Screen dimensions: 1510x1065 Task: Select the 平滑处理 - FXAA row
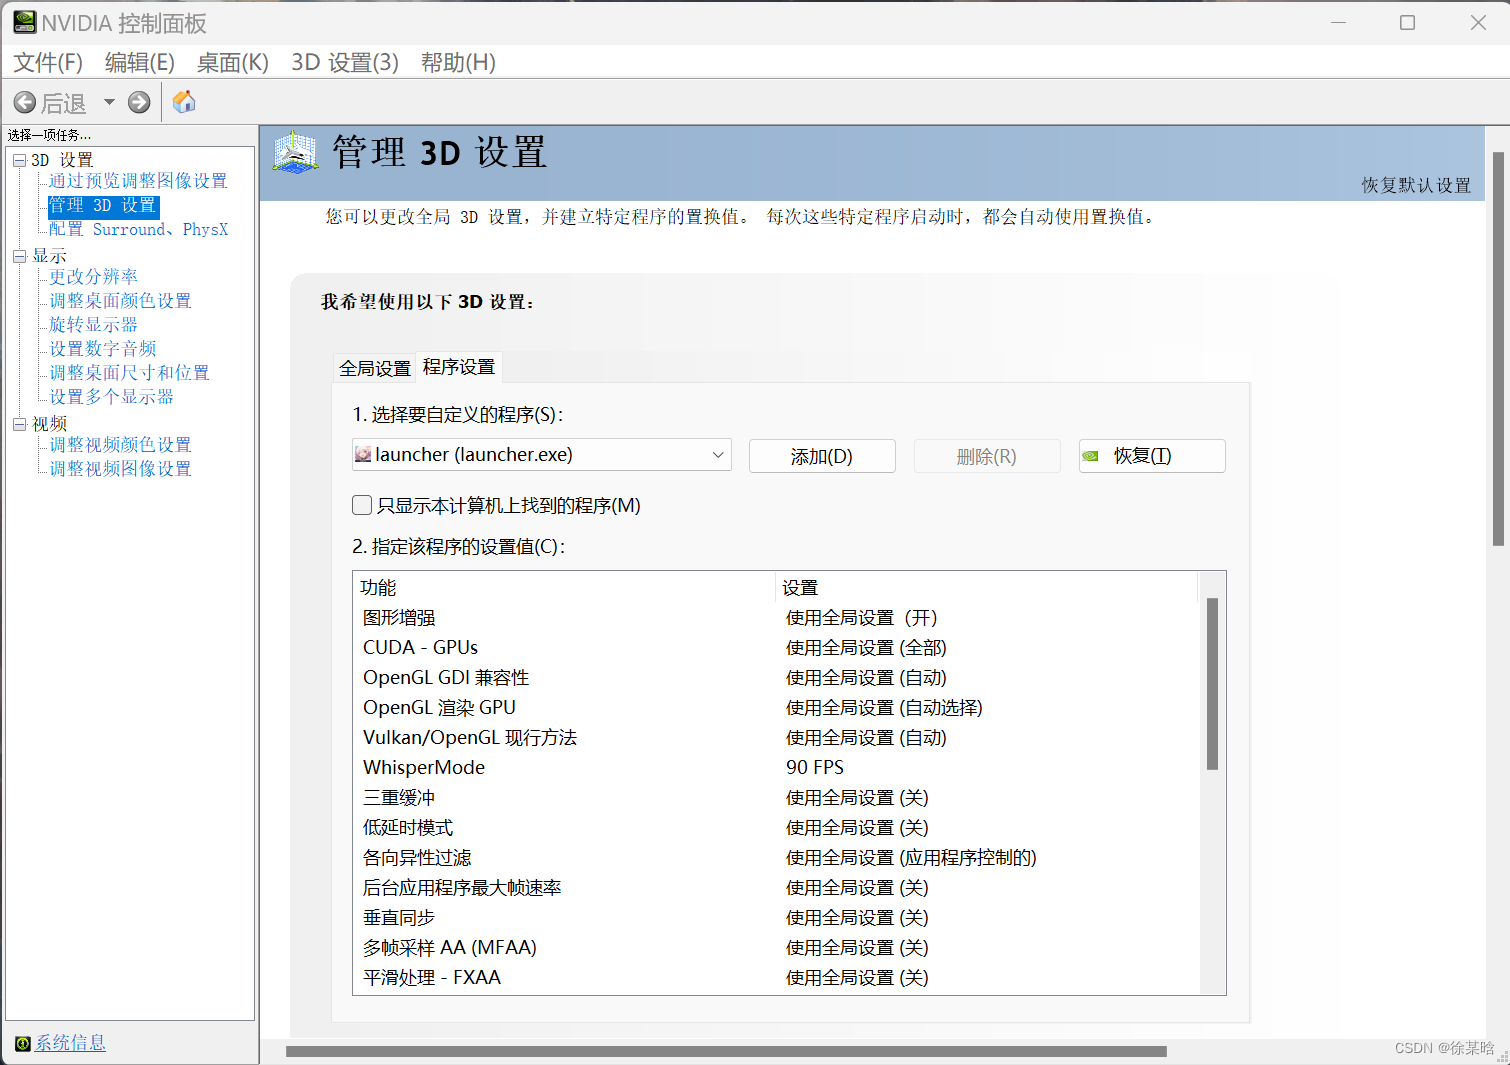click(775, 978)
